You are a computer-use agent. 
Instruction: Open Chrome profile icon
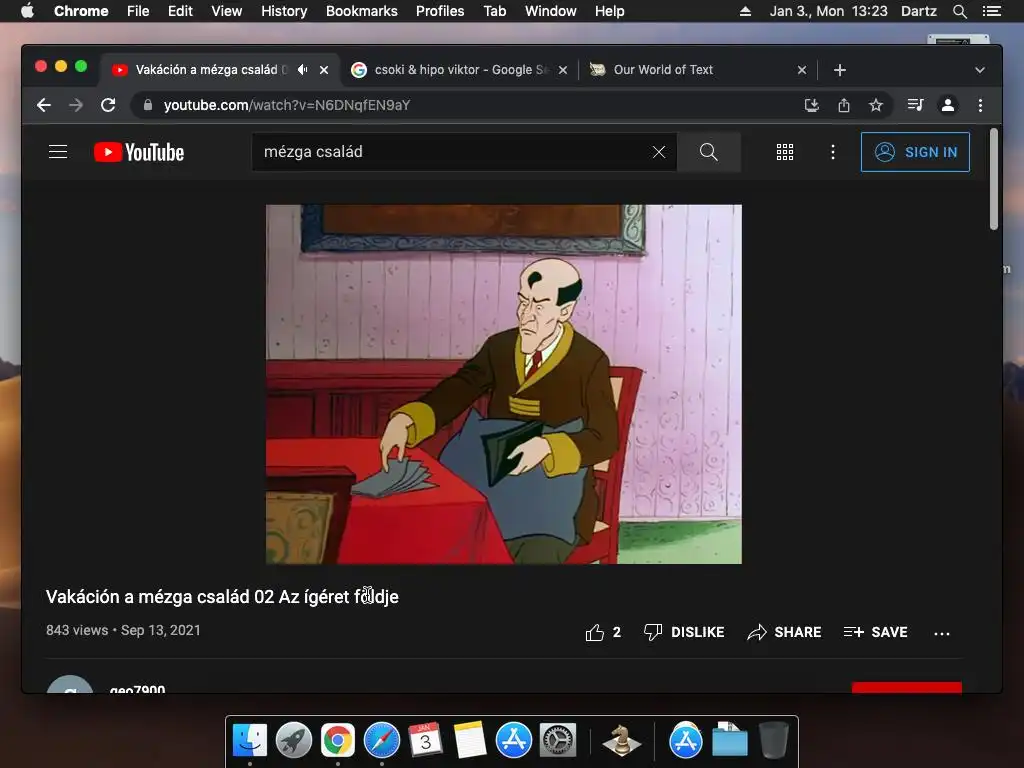tap(948, 105)
